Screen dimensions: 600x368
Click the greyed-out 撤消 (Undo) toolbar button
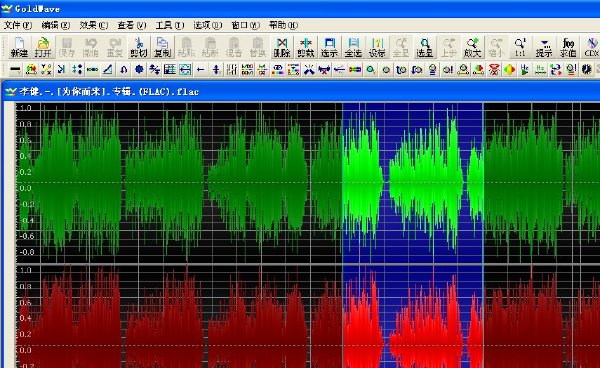coord(90,47)
